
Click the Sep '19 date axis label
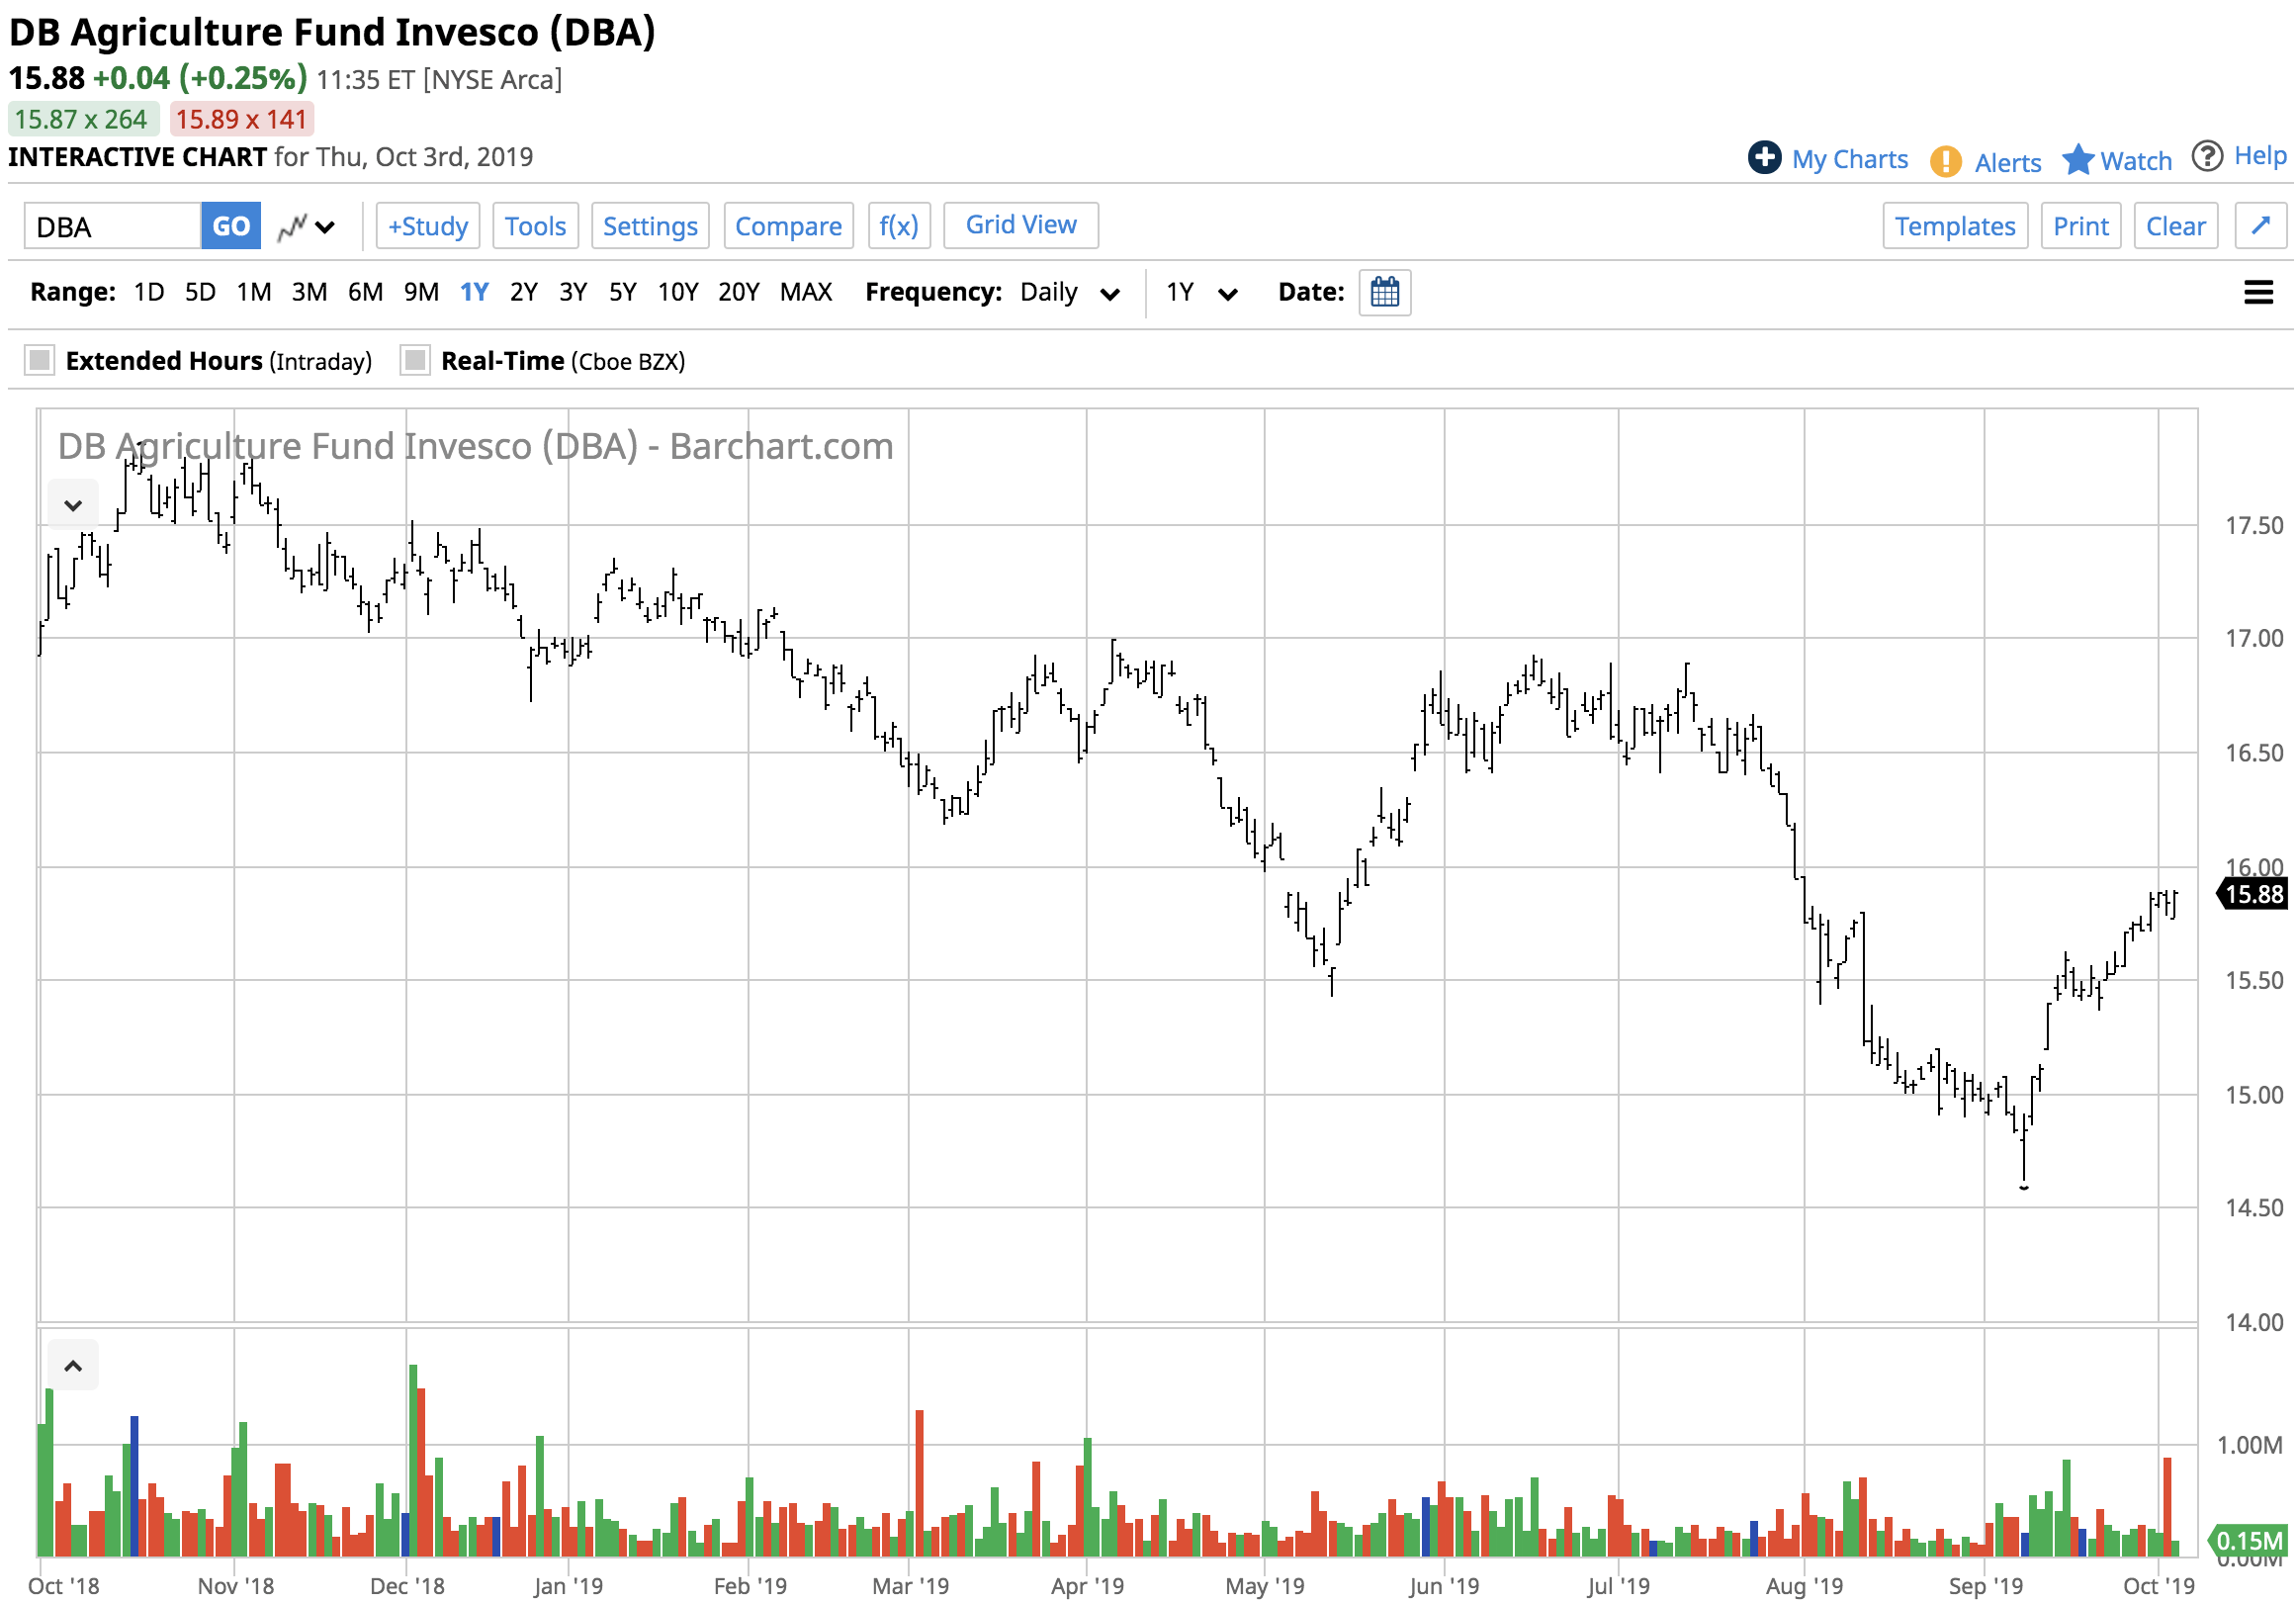click(1985, 1585)
